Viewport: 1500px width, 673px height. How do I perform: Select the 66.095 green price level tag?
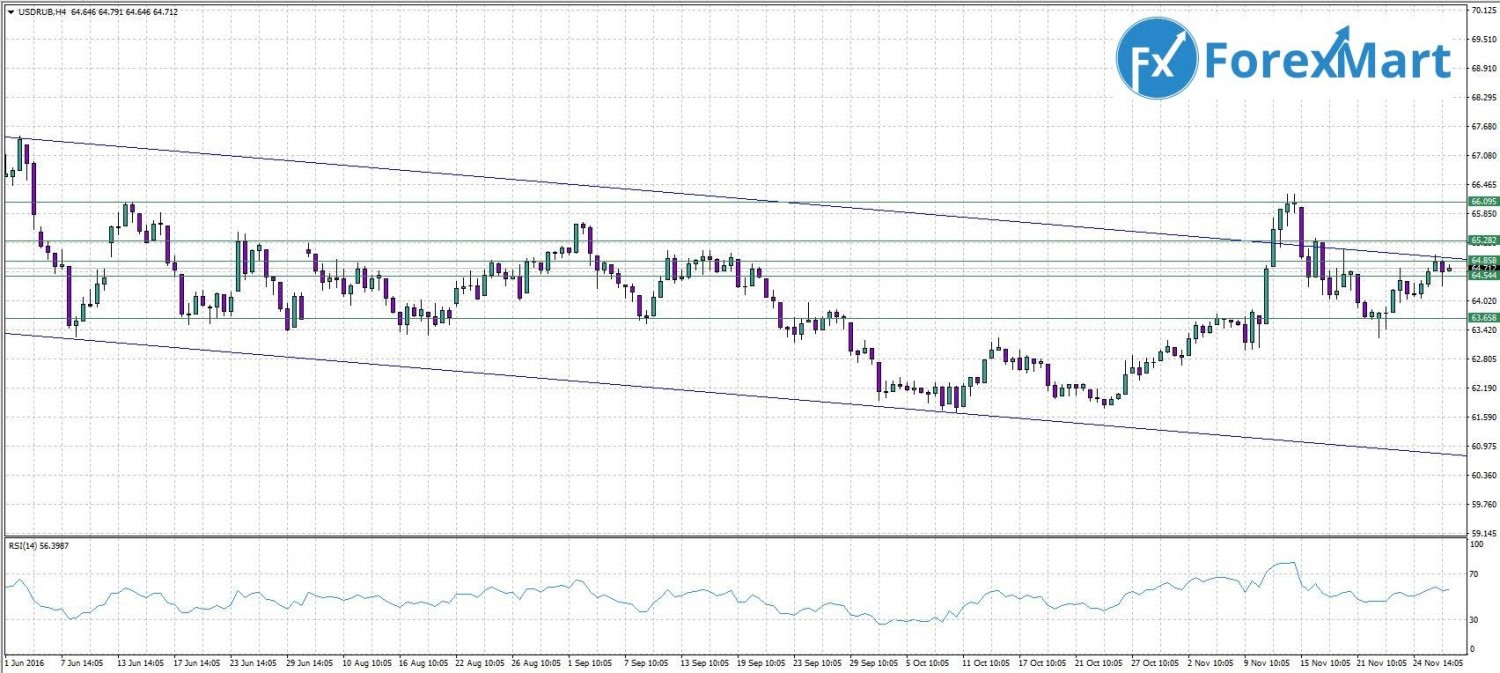click(x=1482, y=202)
